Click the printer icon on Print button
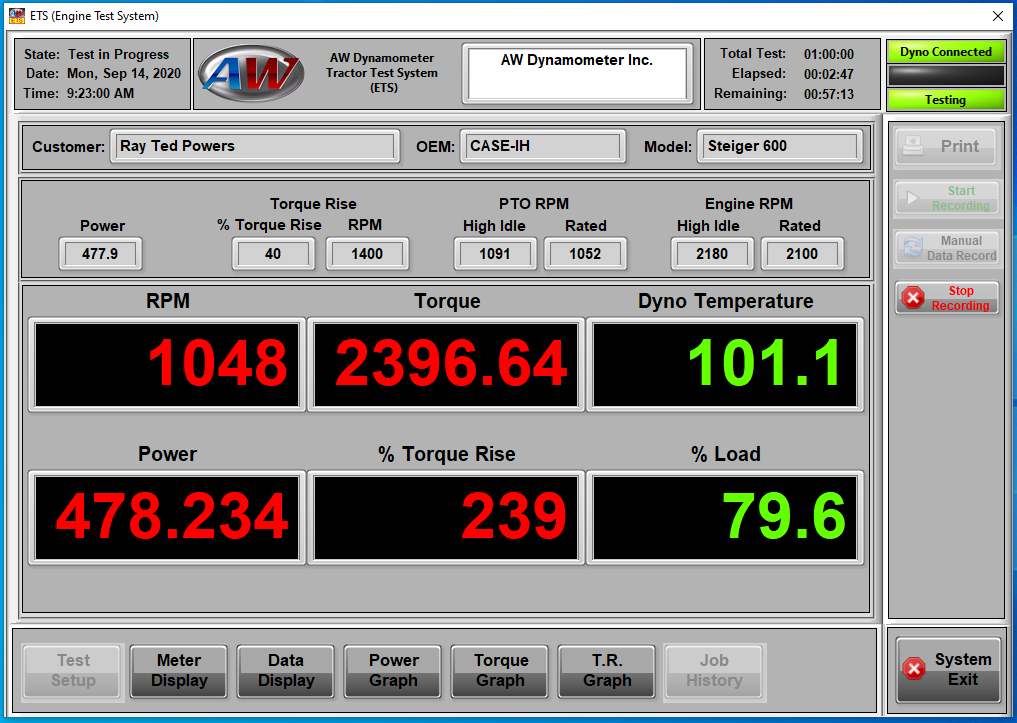Viewport: 1017px width, 723px height. tap(912, 147)
